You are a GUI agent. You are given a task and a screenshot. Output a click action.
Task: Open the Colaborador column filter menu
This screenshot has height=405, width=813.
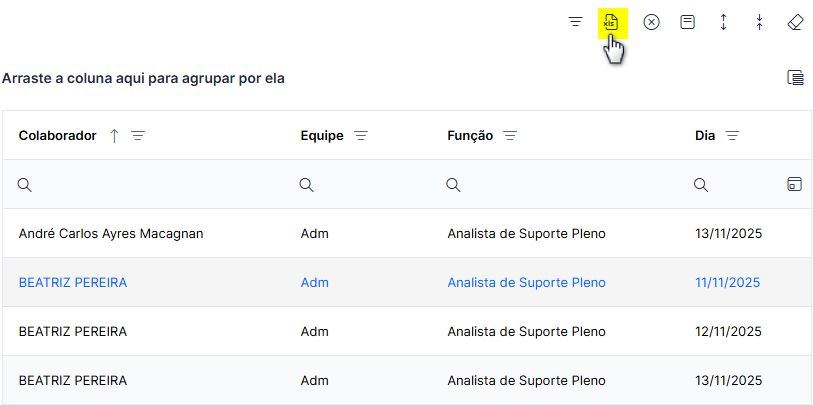(138, 136)
